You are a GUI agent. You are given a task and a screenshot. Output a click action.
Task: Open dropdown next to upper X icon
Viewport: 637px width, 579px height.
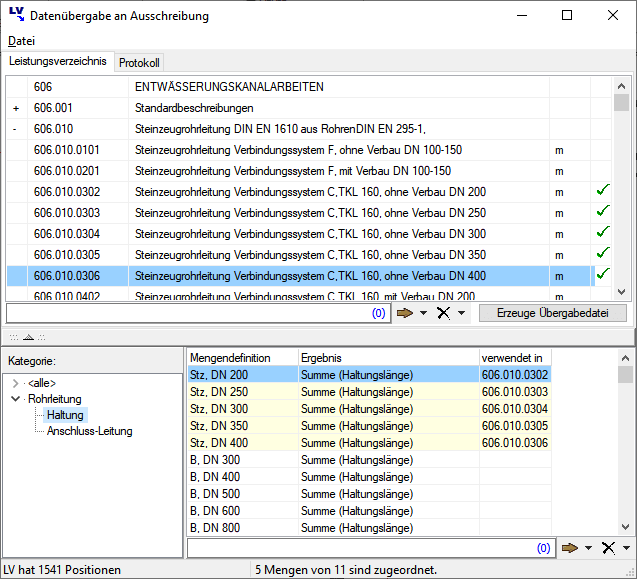(461, 314)
